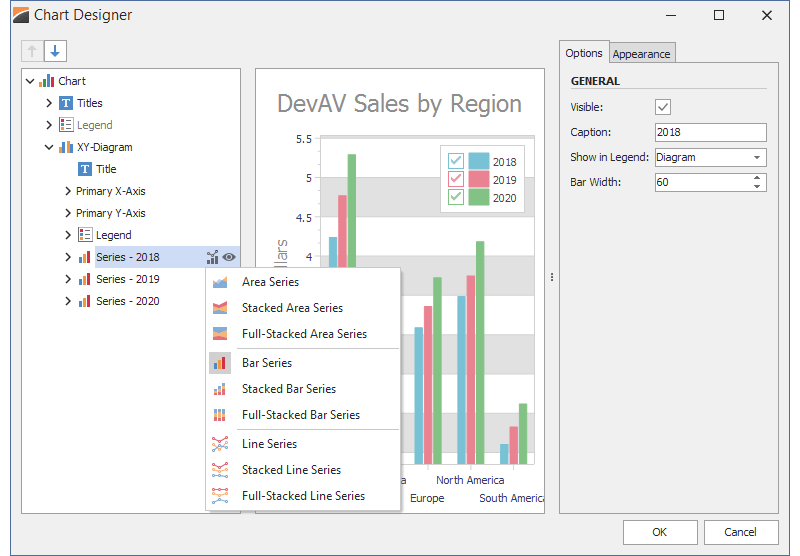Pick the Full-Stacked Bar Series icon
The width and height of the screenshot is (800, 556).
[220, 415]
